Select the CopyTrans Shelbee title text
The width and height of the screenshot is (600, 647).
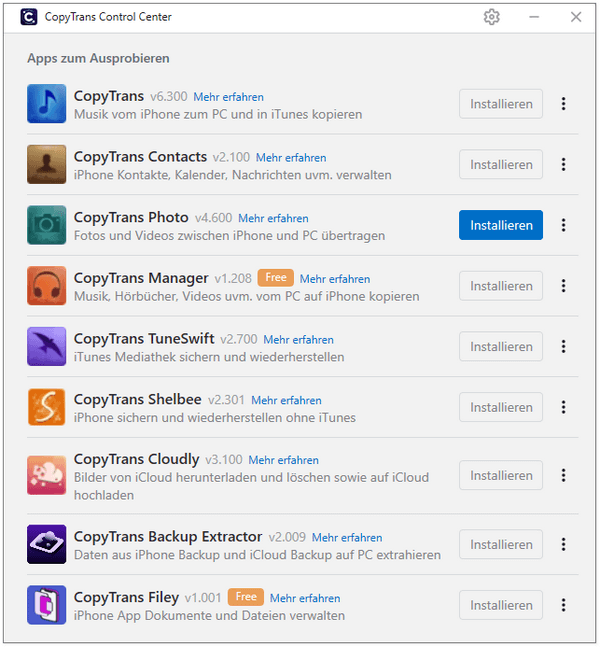tap(138, 399)
